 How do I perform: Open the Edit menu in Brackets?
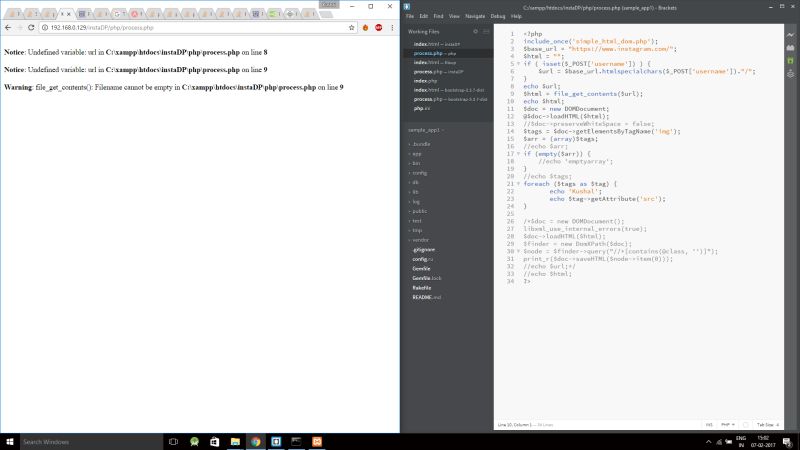(x=423, y=16)
